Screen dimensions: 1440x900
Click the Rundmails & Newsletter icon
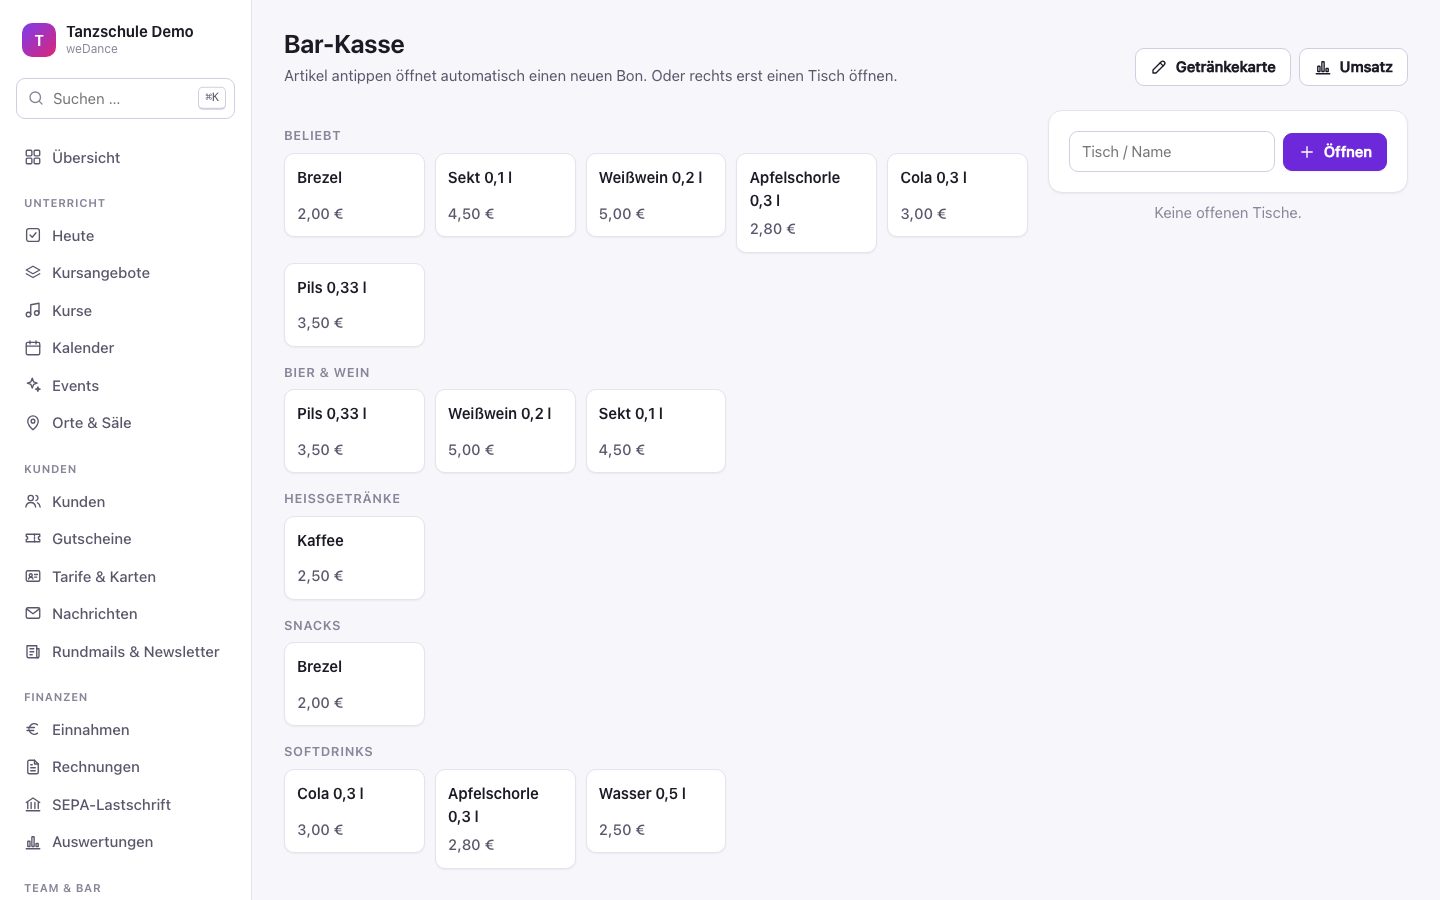click(33, 651)
